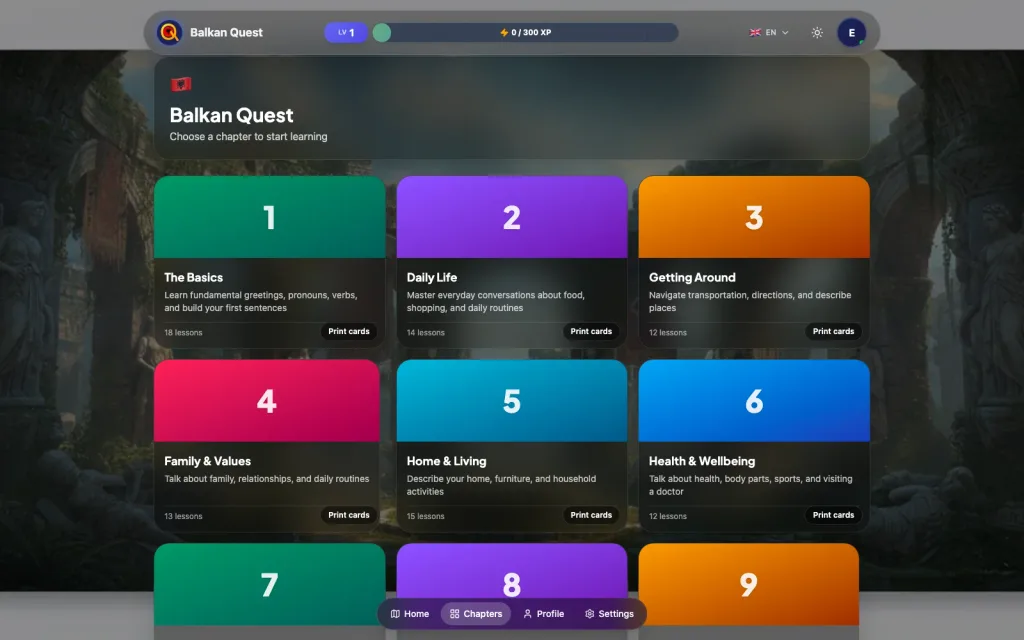Click the Albanian flag icon
Image resolution: width=1024 pixels, height=640 pixels.
click(181, 84)
